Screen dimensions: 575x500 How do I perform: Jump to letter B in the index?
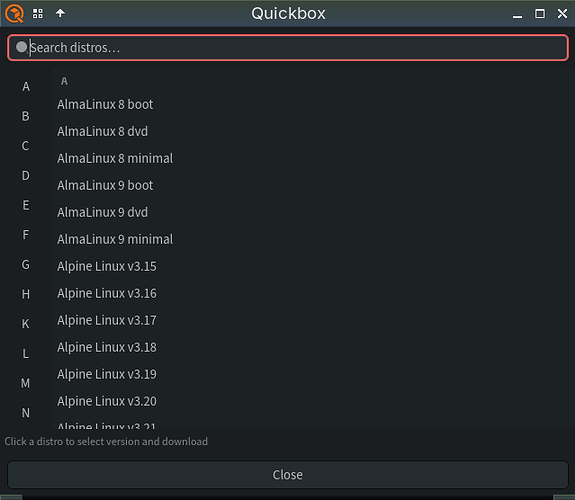pos(25,116)
